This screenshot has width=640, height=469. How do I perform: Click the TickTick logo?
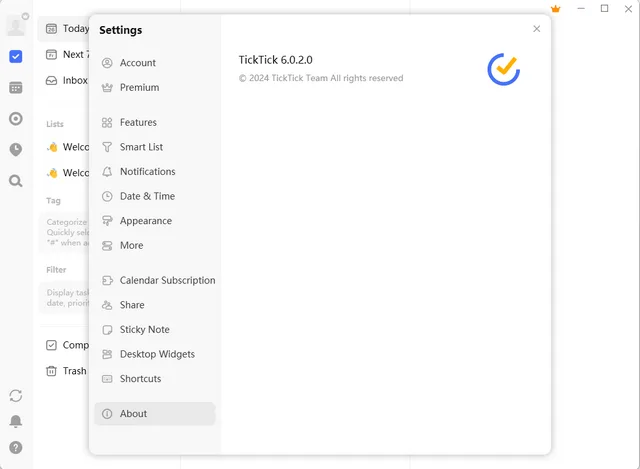[x=503, y=69]
